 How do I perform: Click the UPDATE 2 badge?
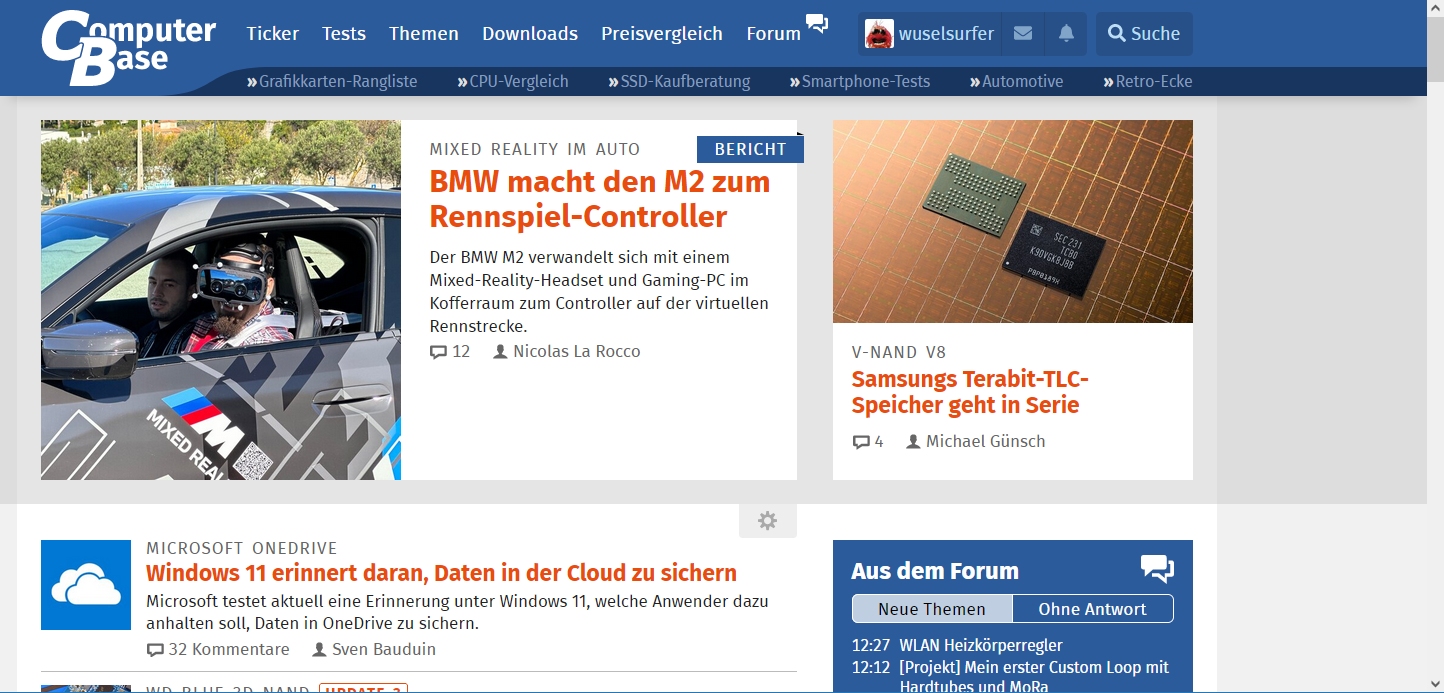coord(363,688)
